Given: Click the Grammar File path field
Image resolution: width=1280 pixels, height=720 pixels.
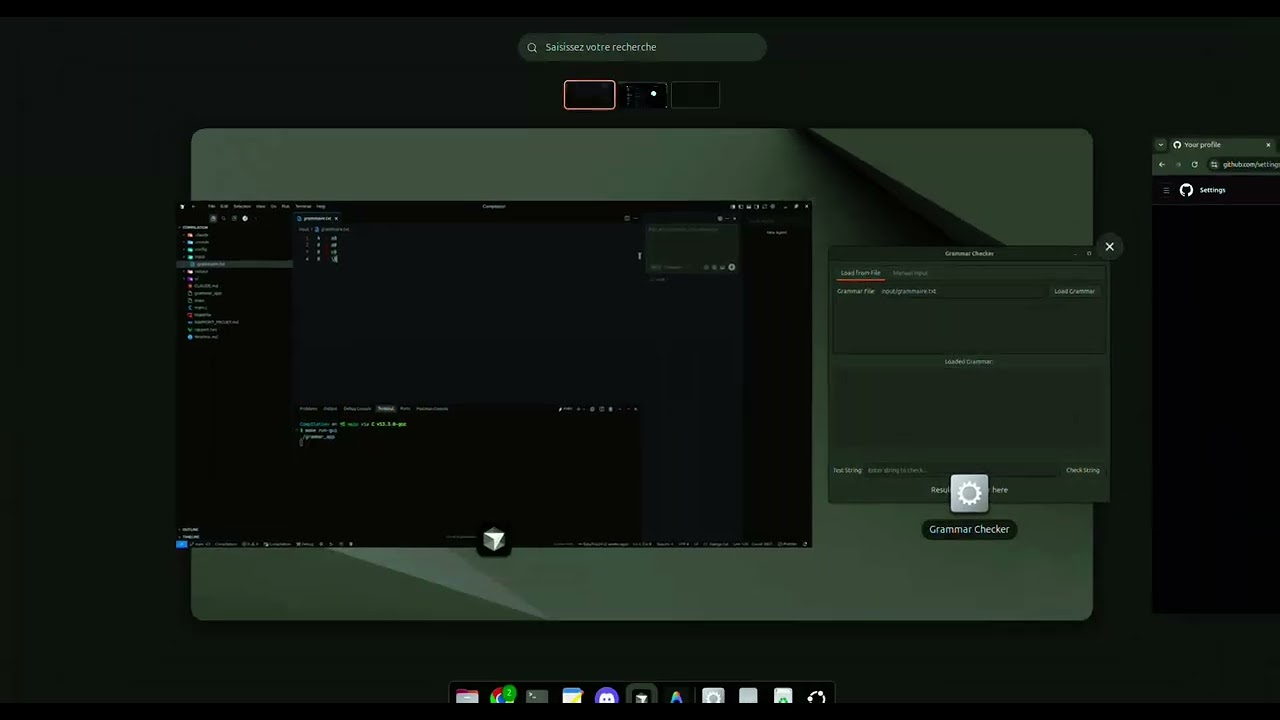Looking at the screenshot, I should point(962,291).
